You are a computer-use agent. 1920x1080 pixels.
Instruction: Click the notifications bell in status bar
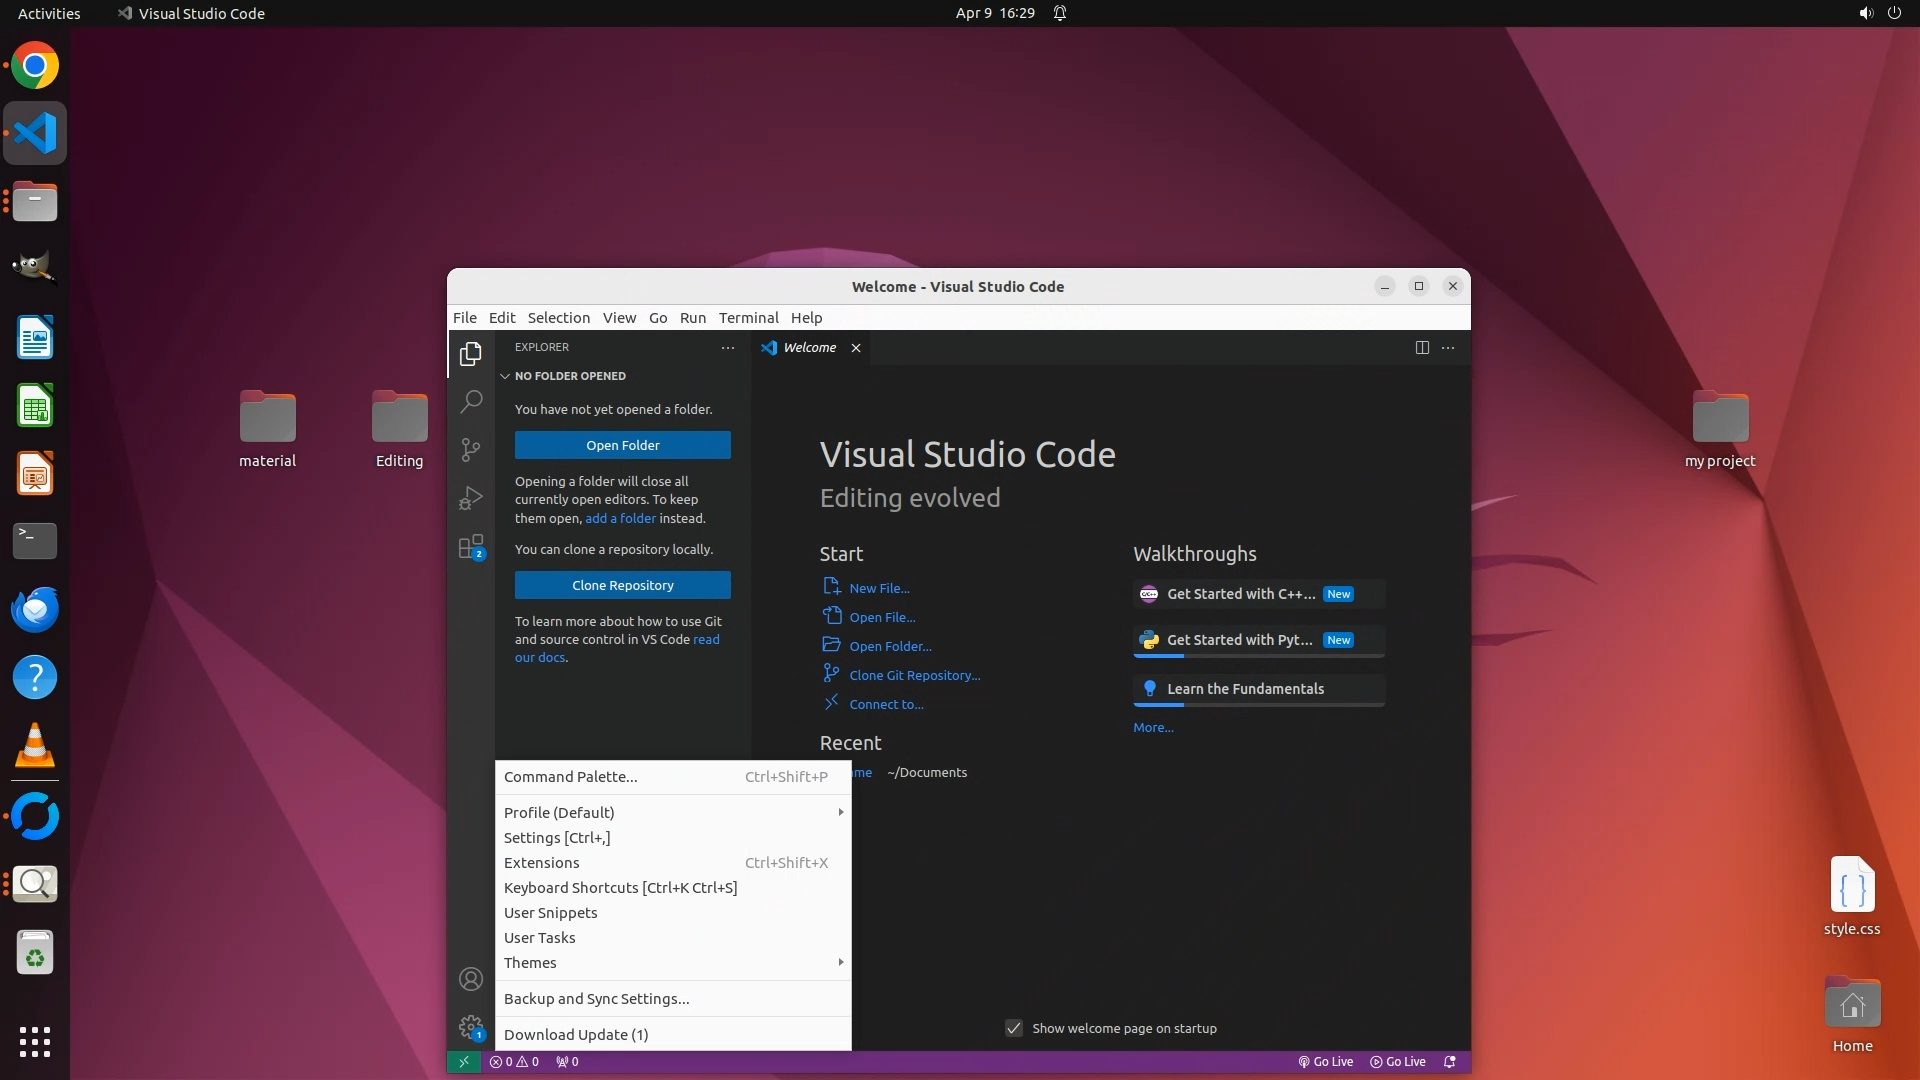(x=1450, y=1062)
